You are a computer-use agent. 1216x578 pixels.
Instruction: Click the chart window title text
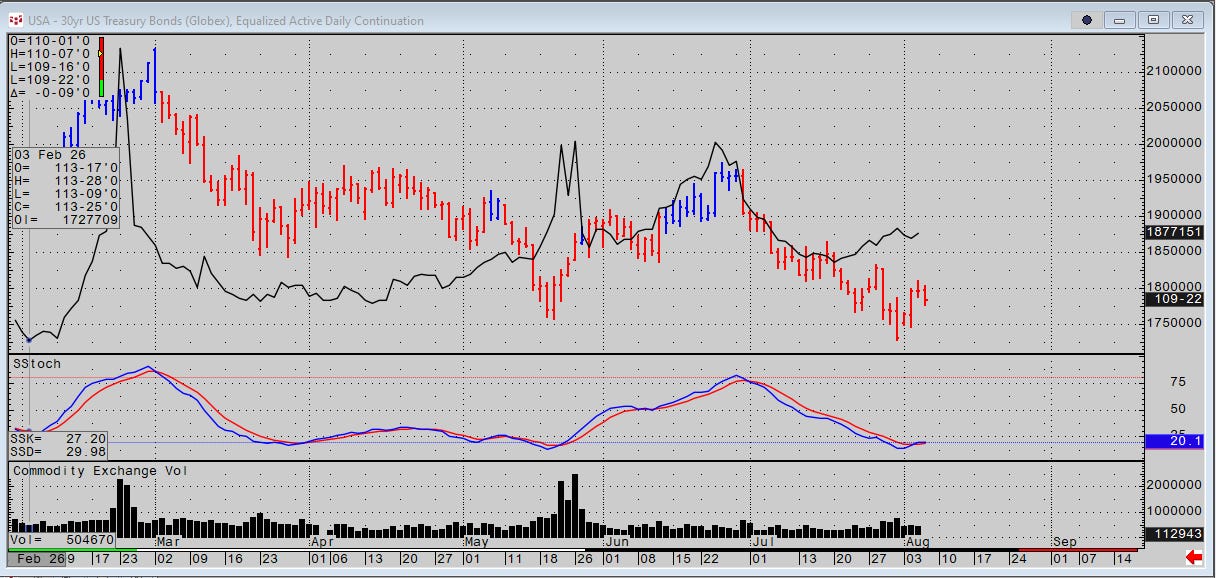[x=227, y=20]
